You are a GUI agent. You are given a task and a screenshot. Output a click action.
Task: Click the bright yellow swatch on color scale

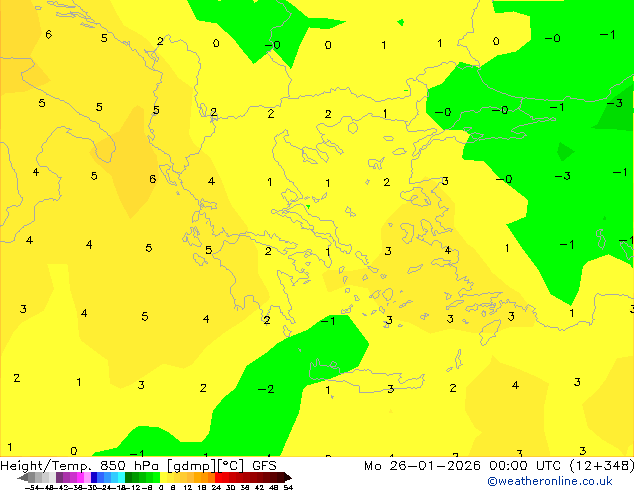click(x=163, y=477)
